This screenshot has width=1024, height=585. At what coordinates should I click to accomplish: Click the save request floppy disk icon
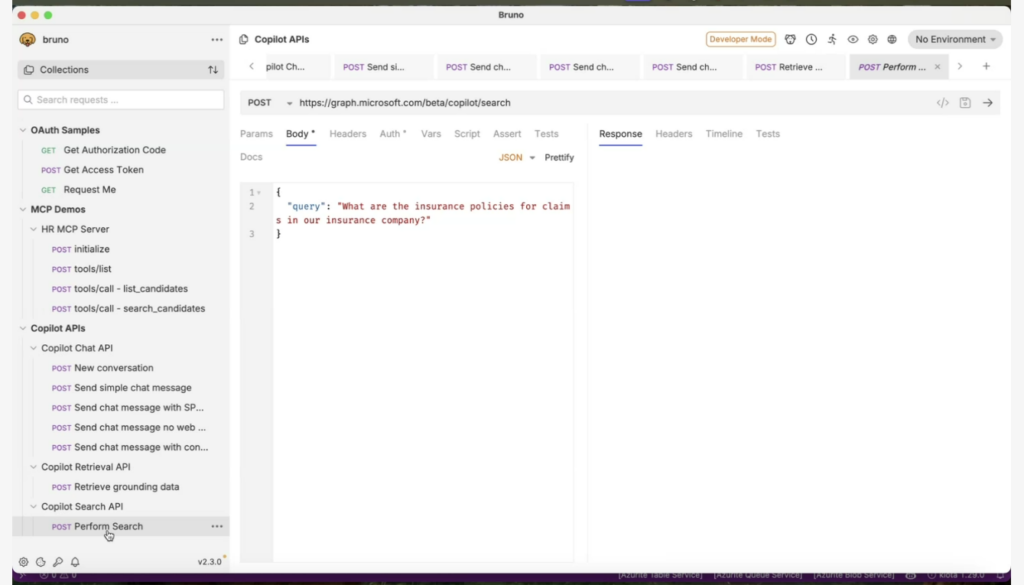[x=965, y=103]
